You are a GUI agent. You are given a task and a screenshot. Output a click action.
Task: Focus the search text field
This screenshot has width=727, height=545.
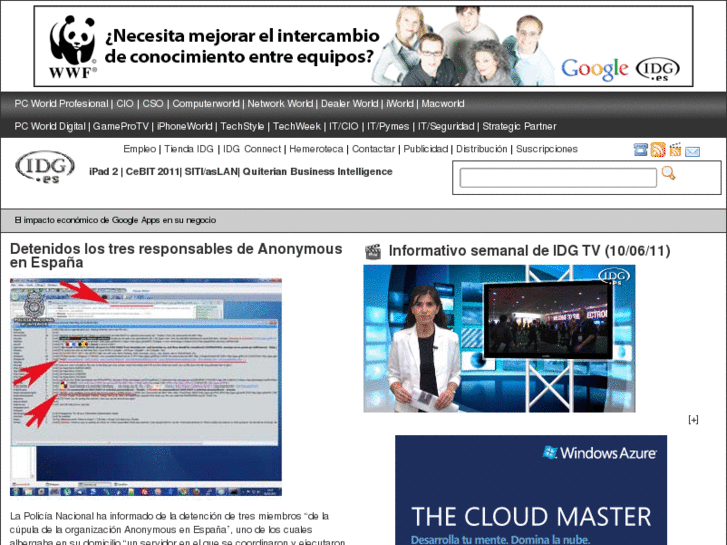558,178
